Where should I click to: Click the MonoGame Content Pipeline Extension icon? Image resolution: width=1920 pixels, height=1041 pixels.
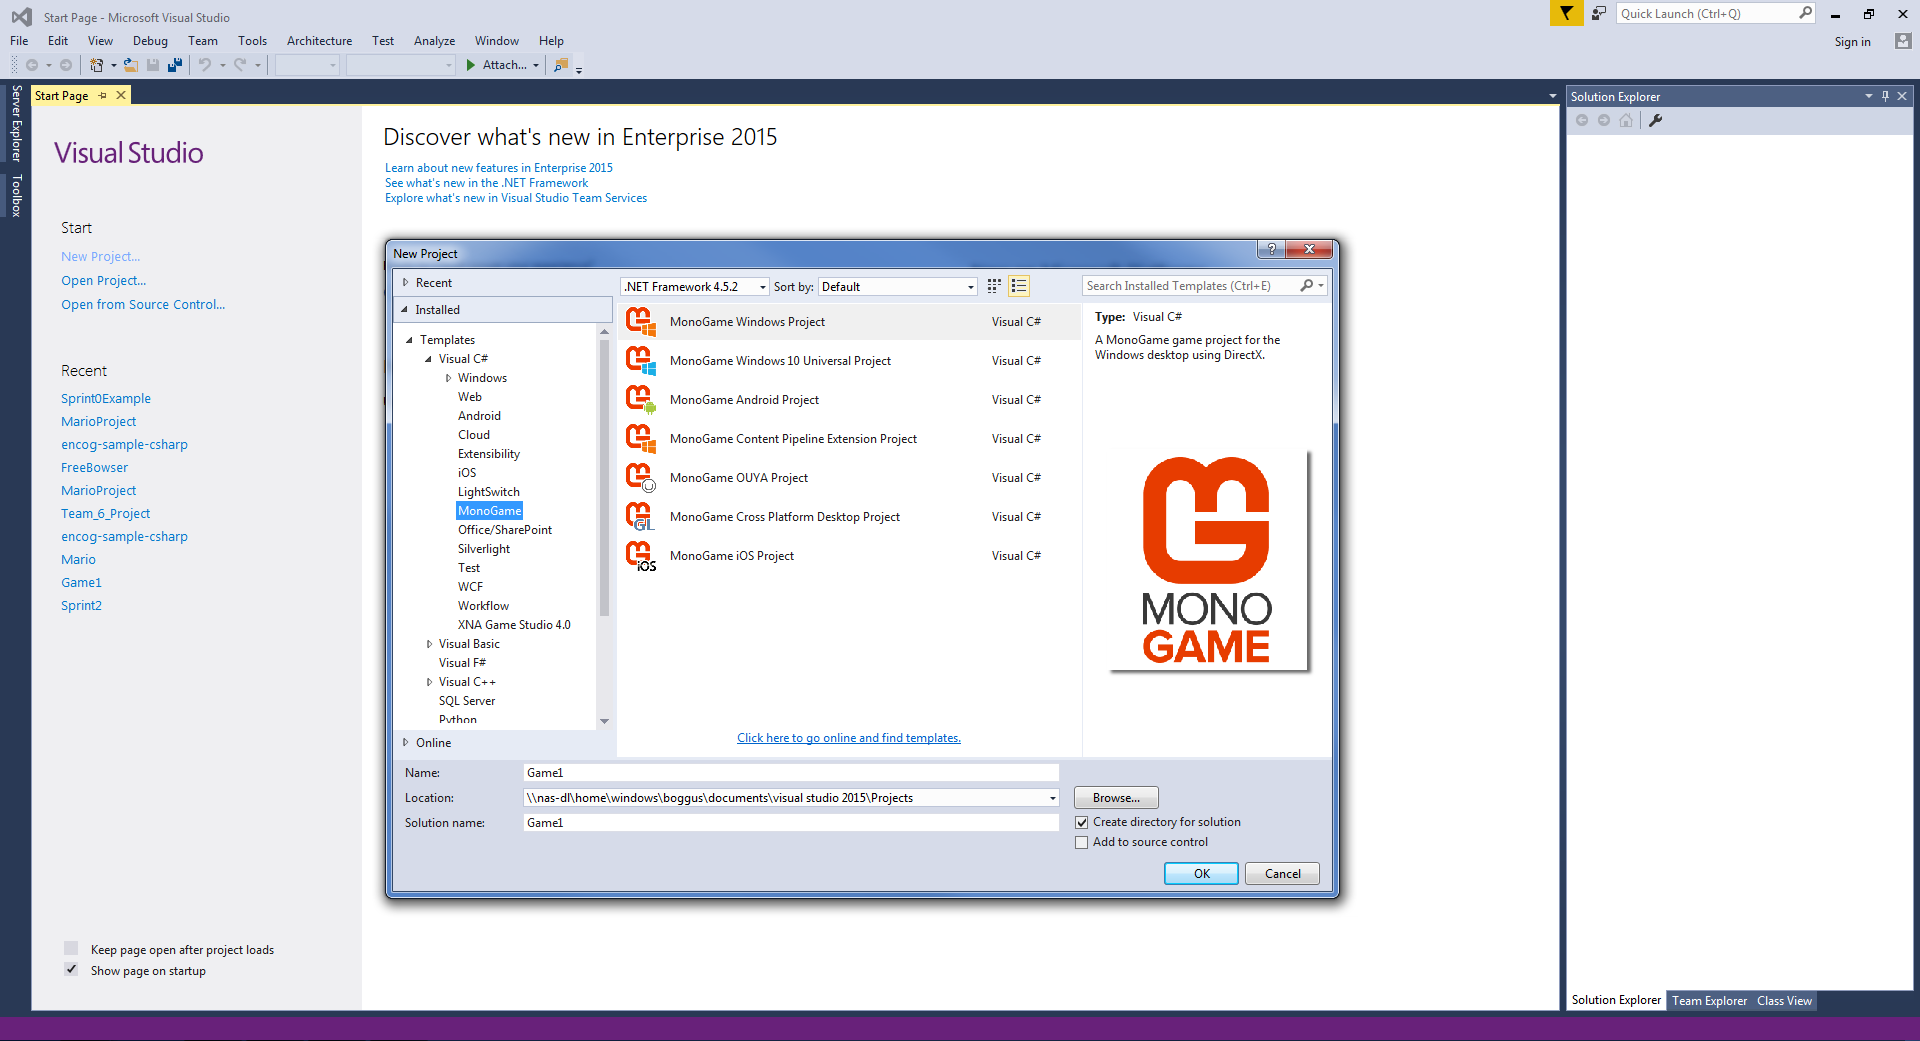pos(641,439)
